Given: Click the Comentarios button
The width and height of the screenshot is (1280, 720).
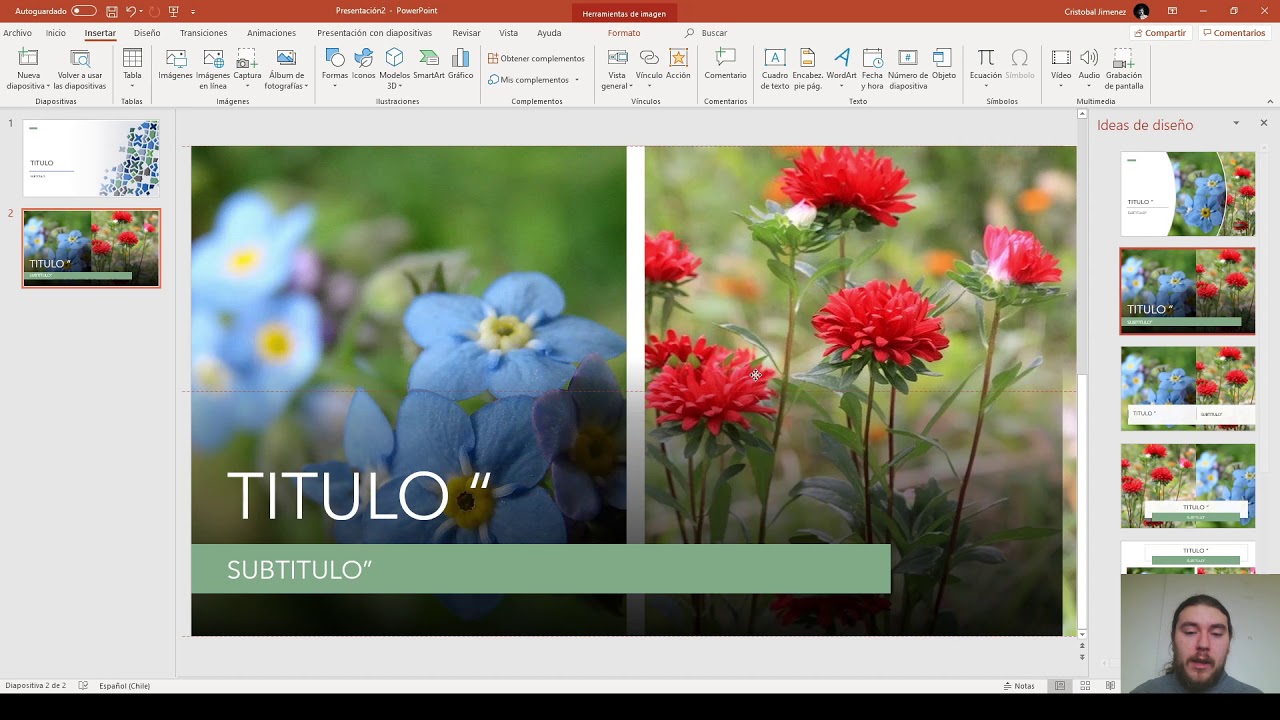Looking at the screenshot, I should 1234,33.
